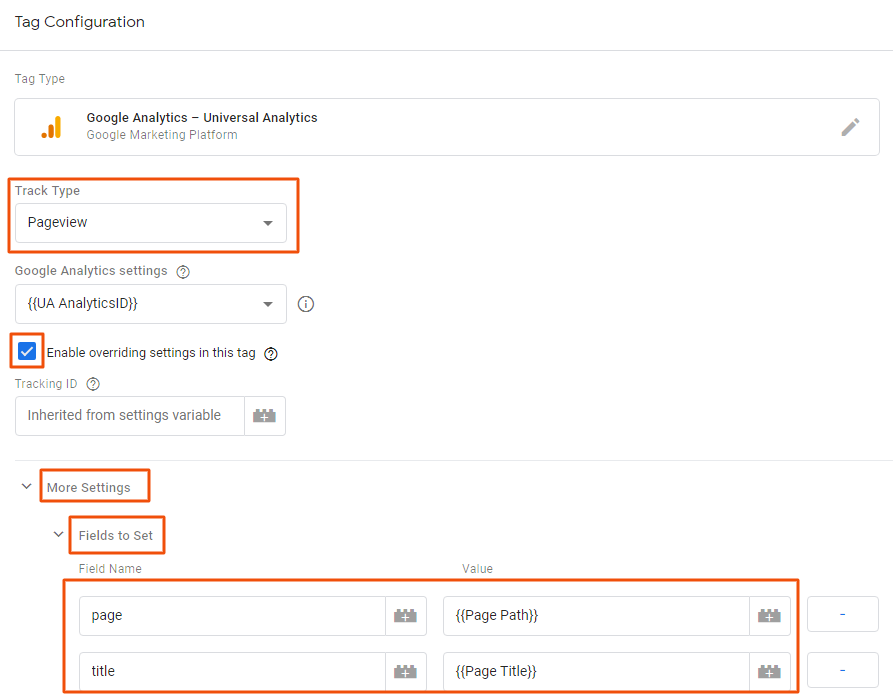Click the Tracking ID input field

[130, 416]
